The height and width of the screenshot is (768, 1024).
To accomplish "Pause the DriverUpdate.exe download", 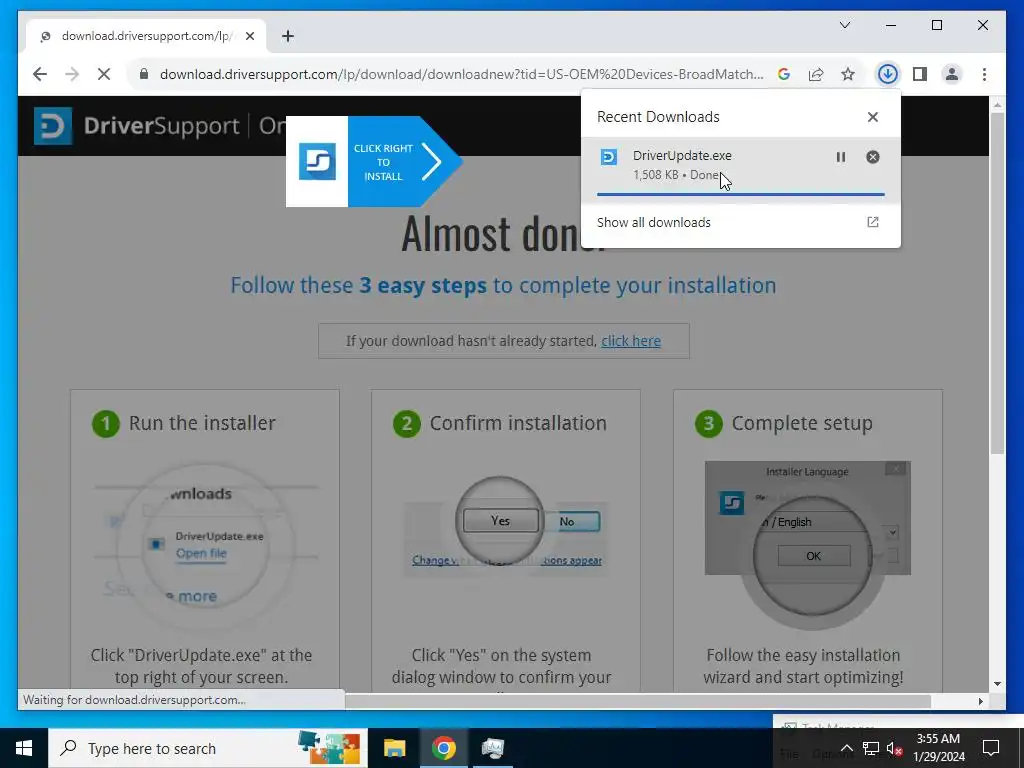I will point(840,157).
